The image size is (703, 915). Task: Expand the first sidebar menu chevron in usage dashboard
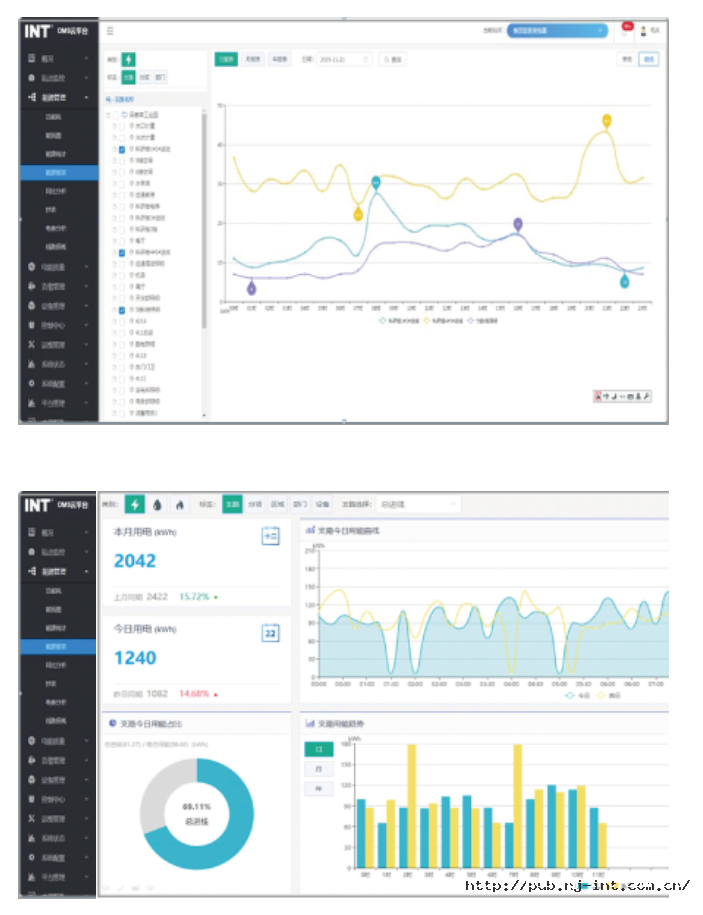(x=86, y=532)
